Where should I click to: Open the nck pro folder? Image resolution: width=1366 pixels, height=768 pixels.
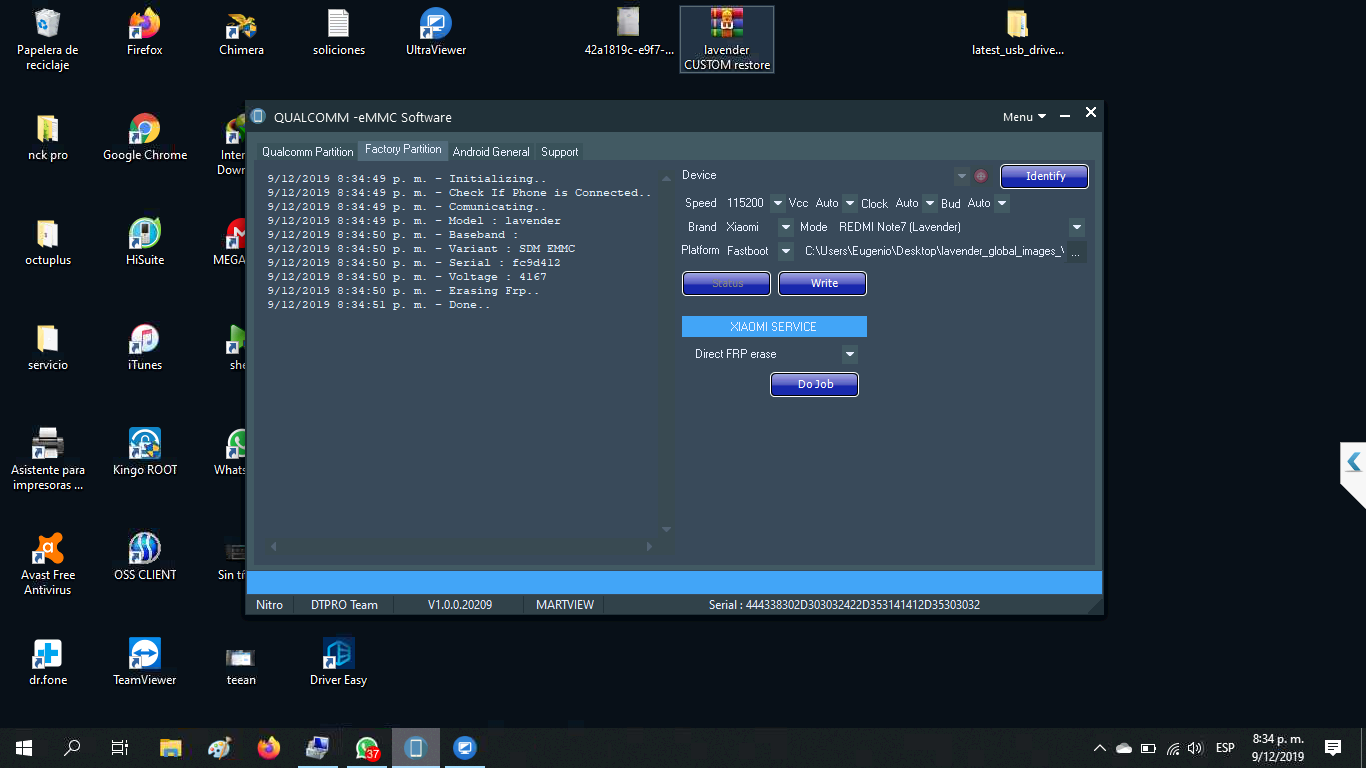click(x=48, y=137)
